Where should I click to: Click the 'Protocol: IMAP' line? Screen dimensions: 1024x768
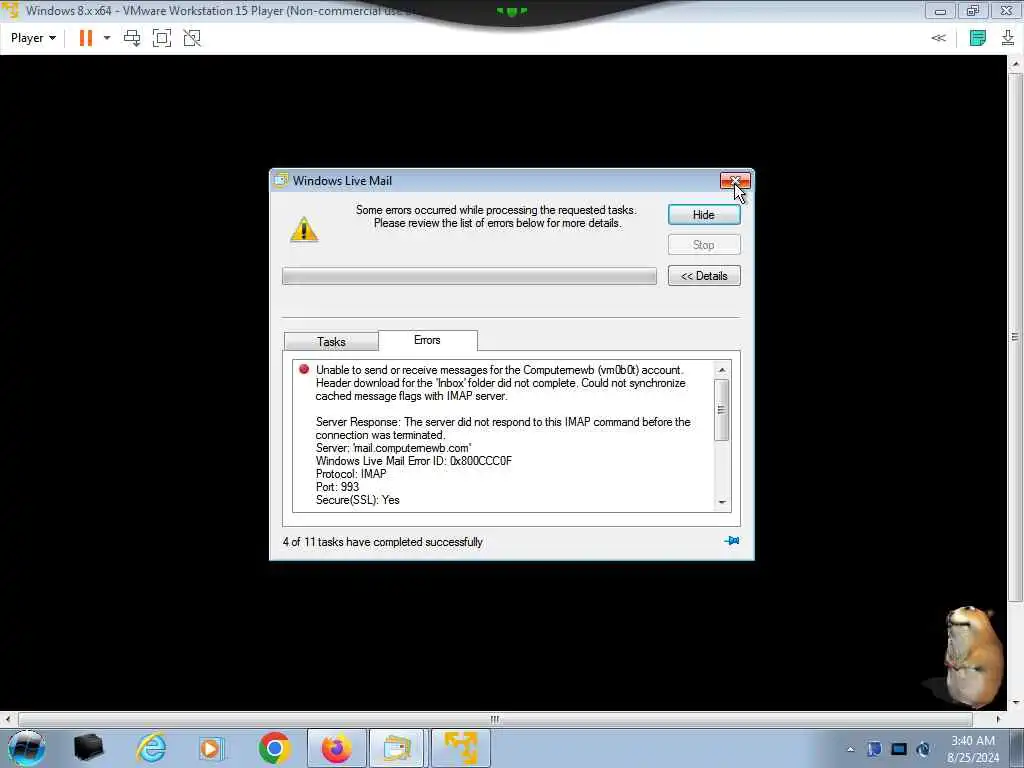(351, 474)
